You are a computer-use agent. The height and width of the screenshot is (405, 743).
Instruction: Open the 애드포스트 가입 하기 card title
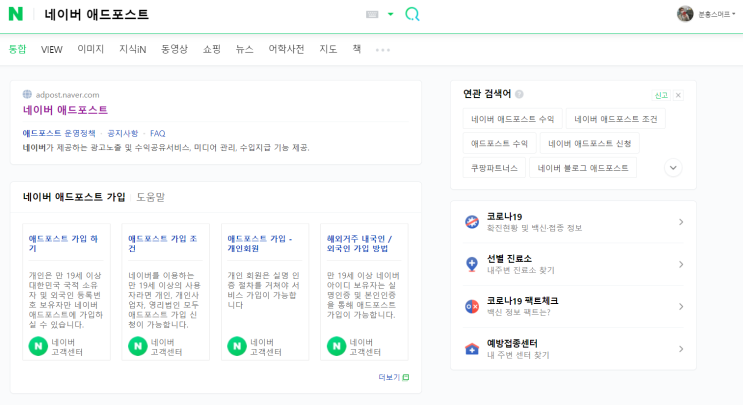(63, 243)
